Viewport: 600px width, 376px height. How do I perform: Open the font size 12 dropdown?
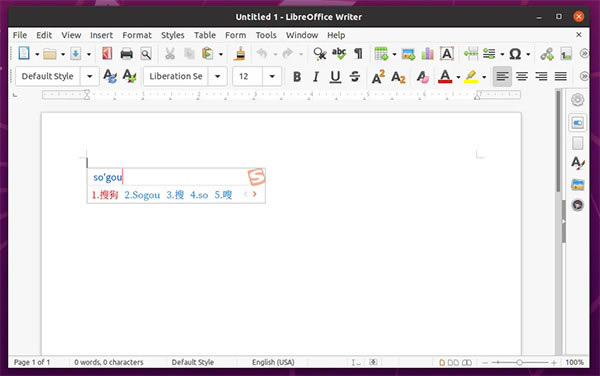click(272, 77)
